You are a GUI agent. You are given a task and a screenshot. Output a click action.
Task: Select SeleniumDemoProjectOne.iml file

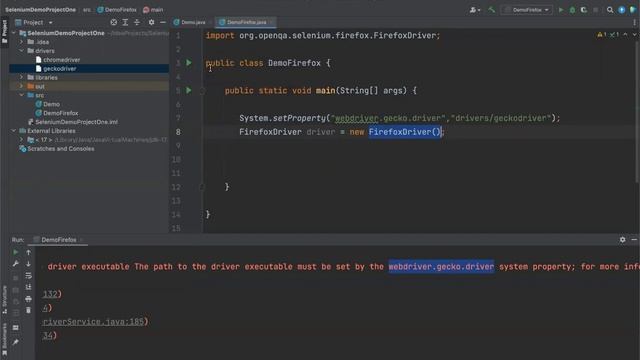(x=76, y=122)
